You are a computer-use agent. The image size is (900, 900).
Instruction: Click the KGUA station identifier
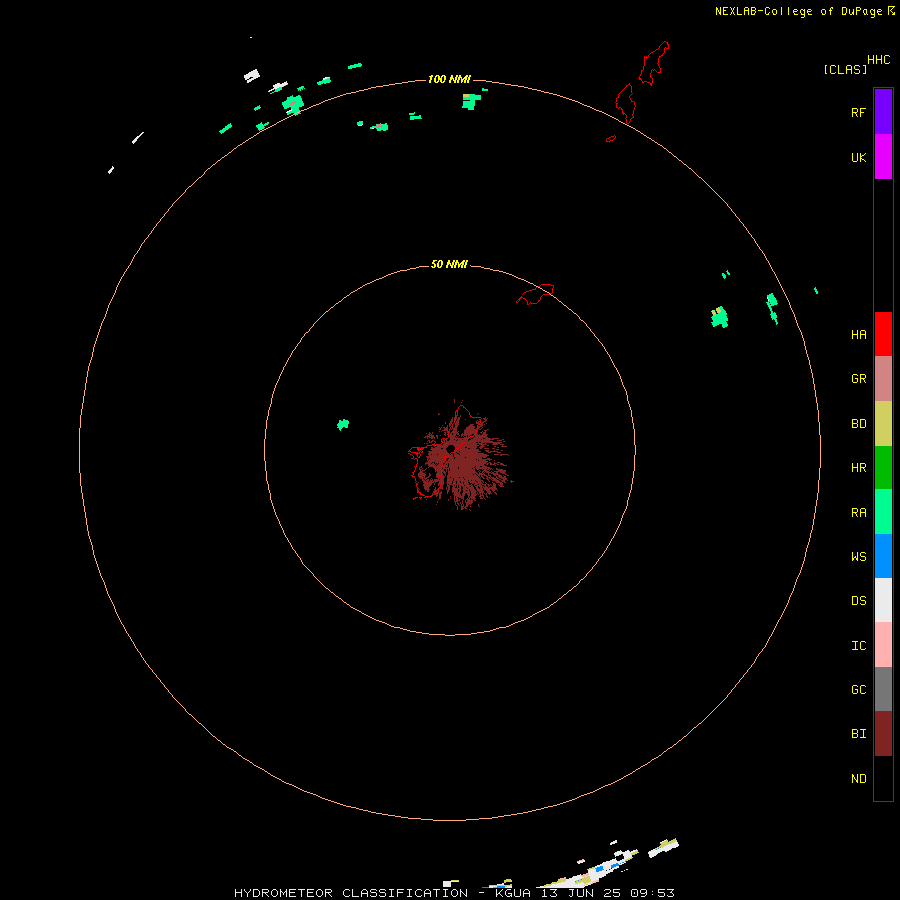(514, 893)
